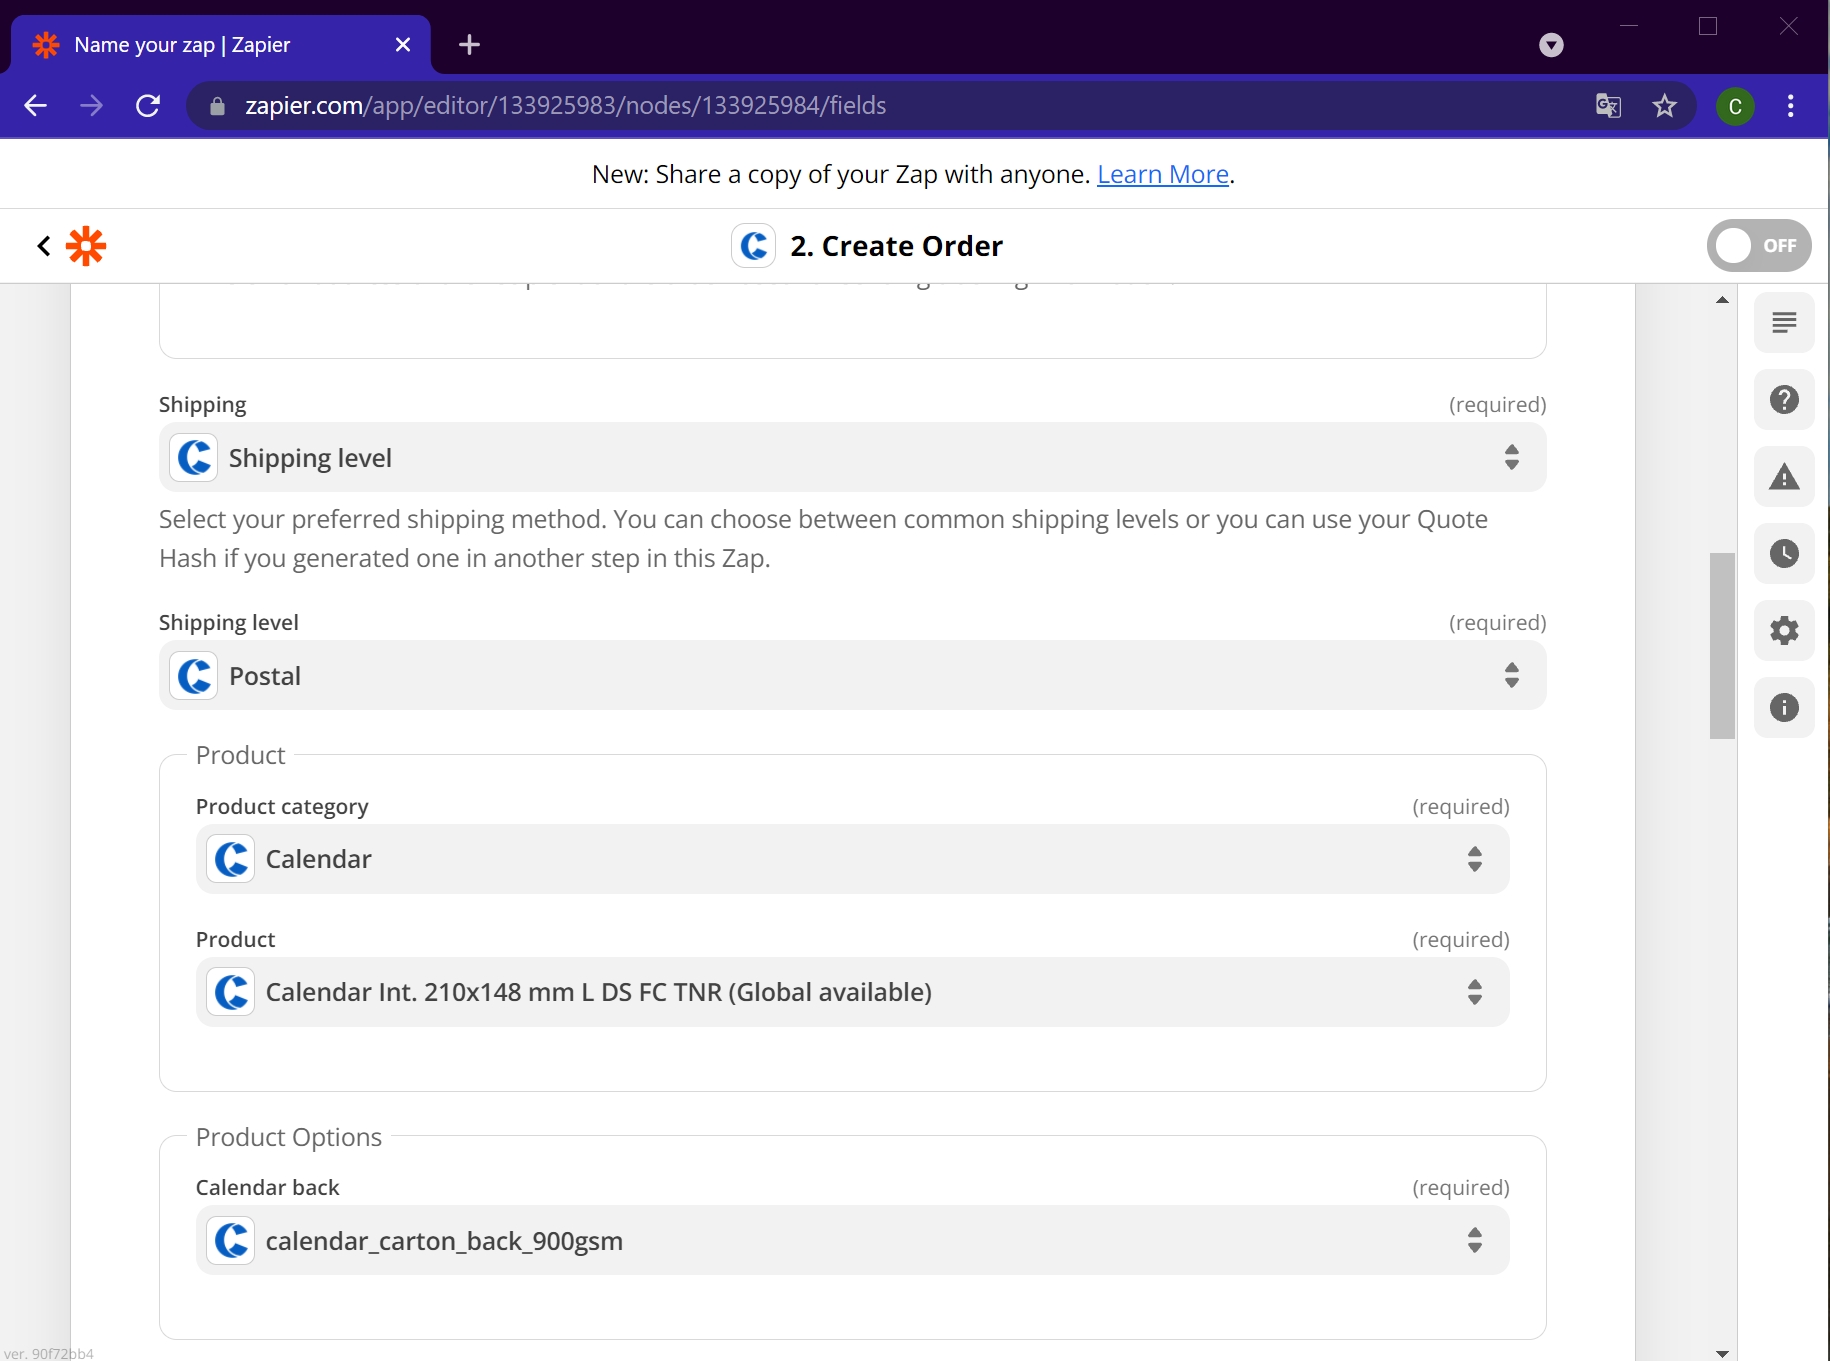Click the banner text about sharing a Zap copy
The image size is (1830, 1361).
click(x=841, y=174)
